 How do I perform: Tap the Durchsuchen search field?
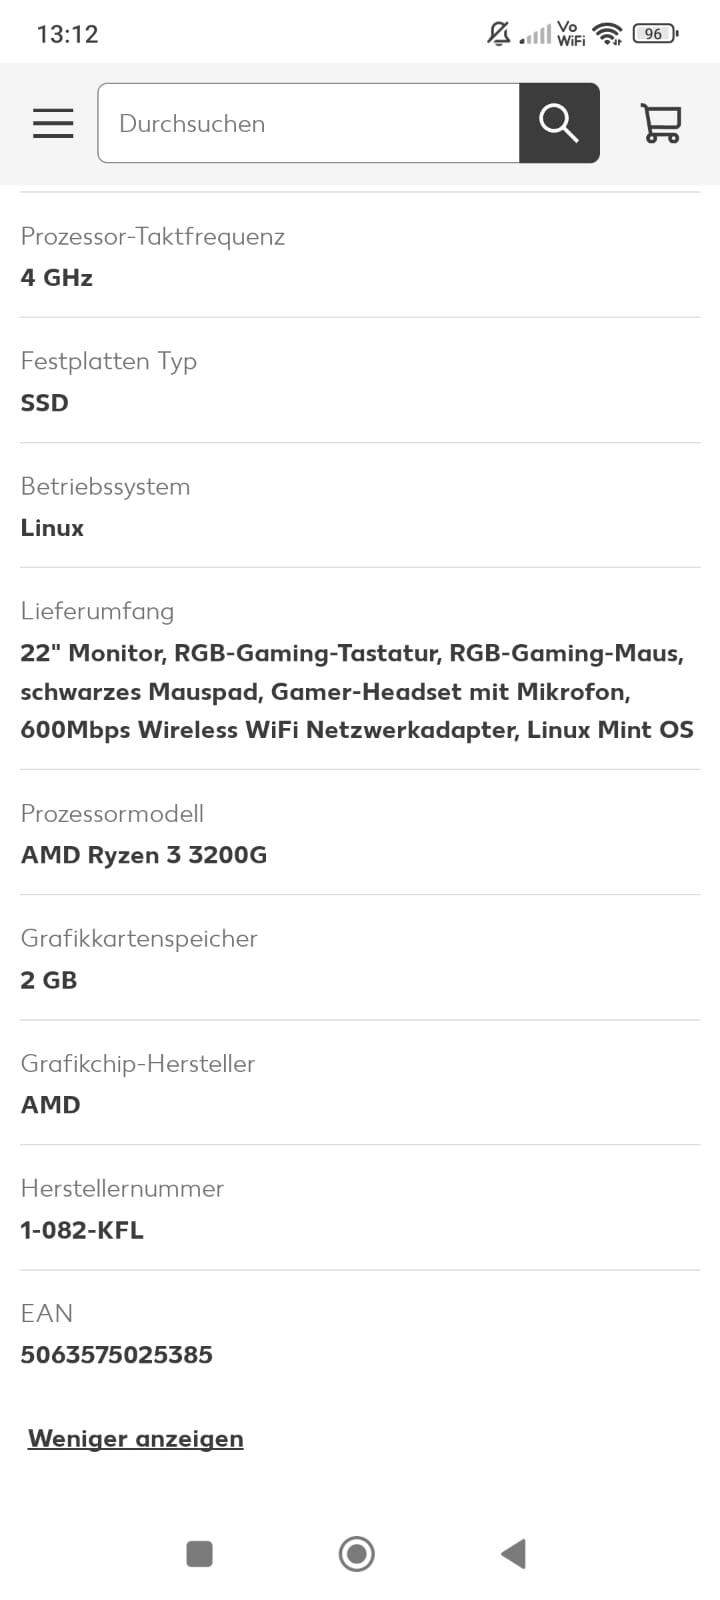[308, 123]
